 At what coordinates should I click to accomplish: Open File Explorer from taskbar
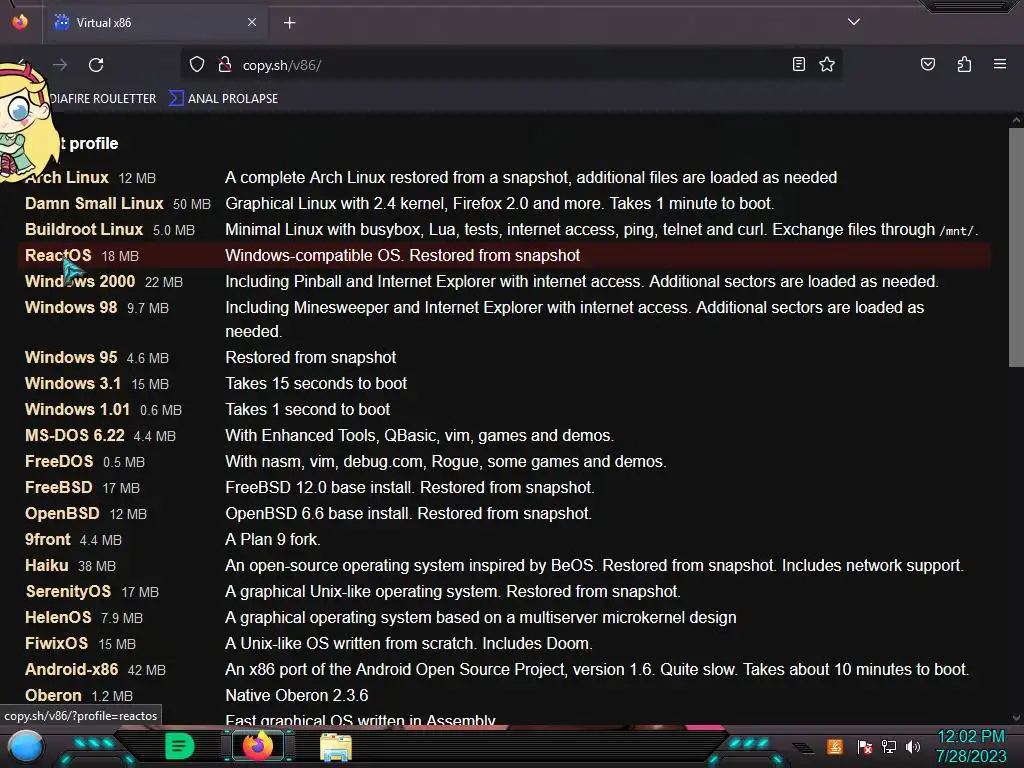click(x=336, y=747)
